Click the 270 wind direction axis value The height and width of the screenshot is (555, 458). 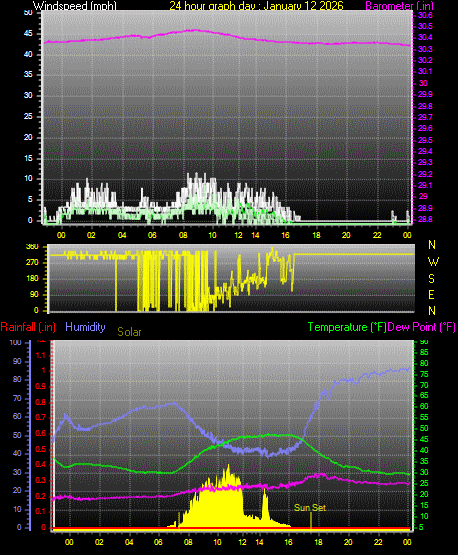tap(32, 263)
